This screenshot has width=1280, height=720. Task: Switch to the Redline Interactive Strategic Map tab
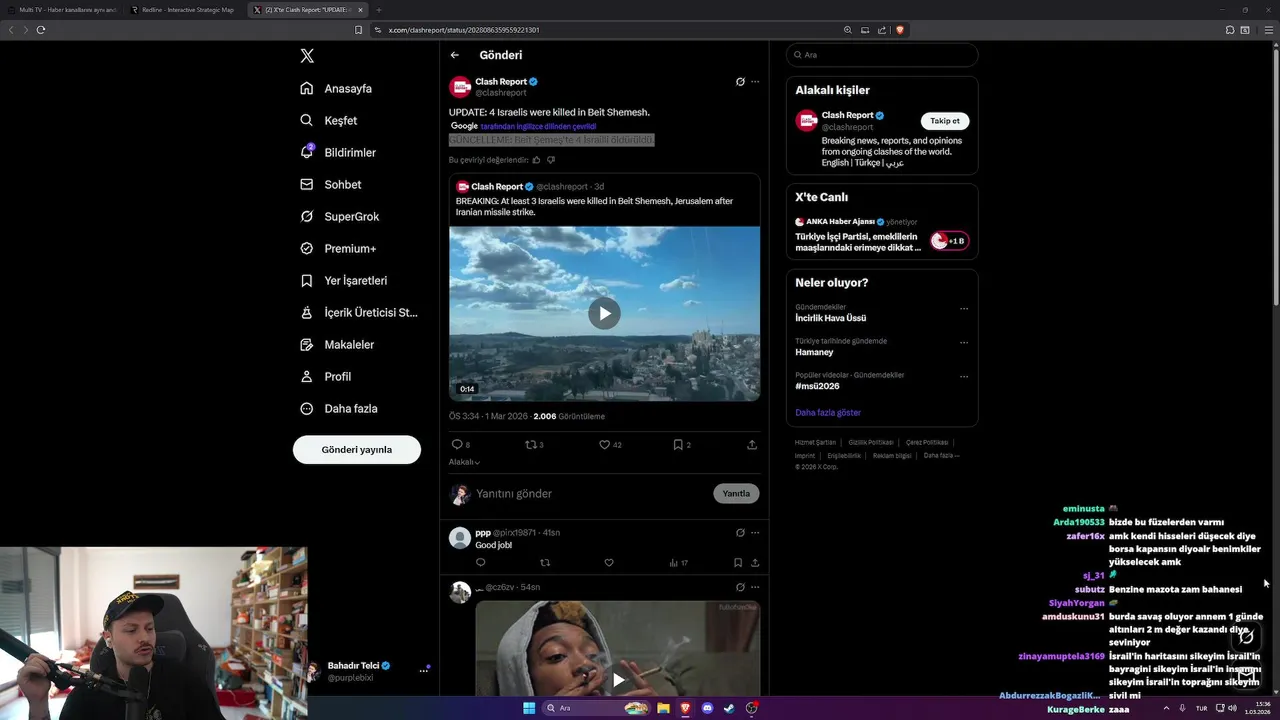pyautogui.click(x=186, y=10)
